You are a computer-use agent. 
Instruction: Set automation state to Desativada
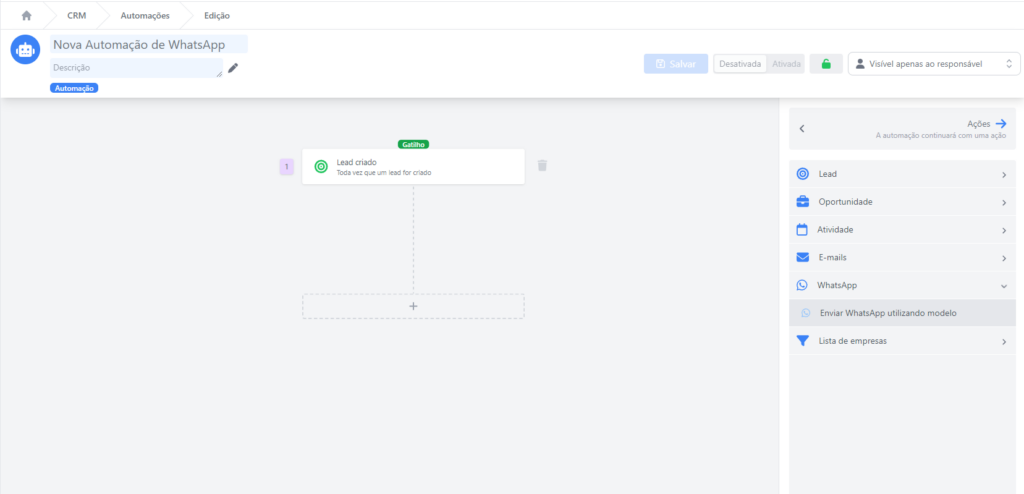tap(740, 64)
